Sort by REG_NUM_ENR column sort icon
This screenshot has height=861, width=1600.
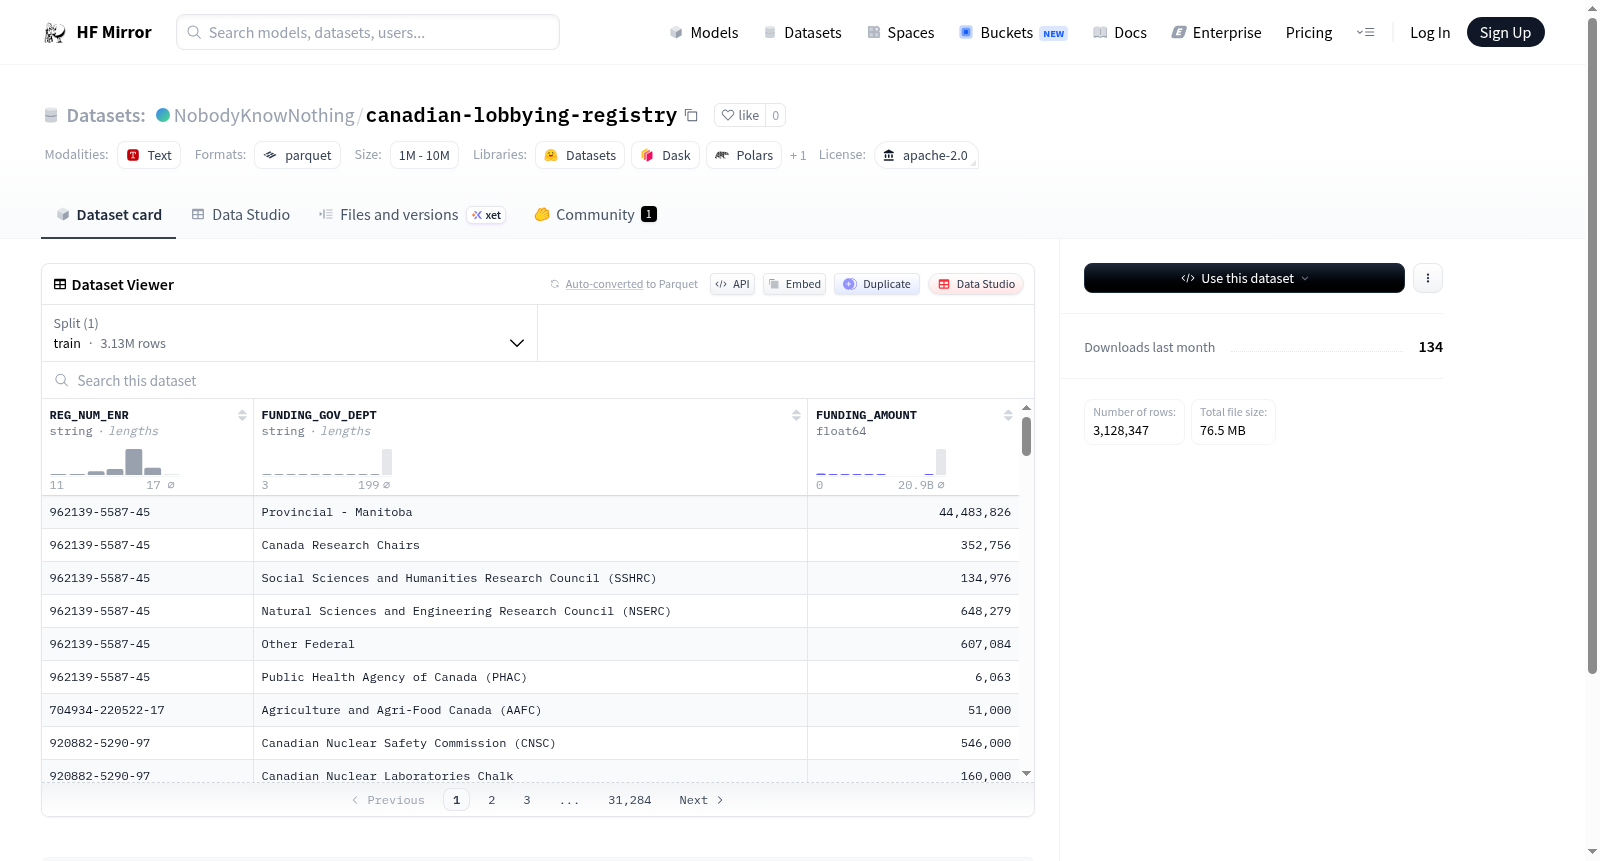(x=242, y=415)
